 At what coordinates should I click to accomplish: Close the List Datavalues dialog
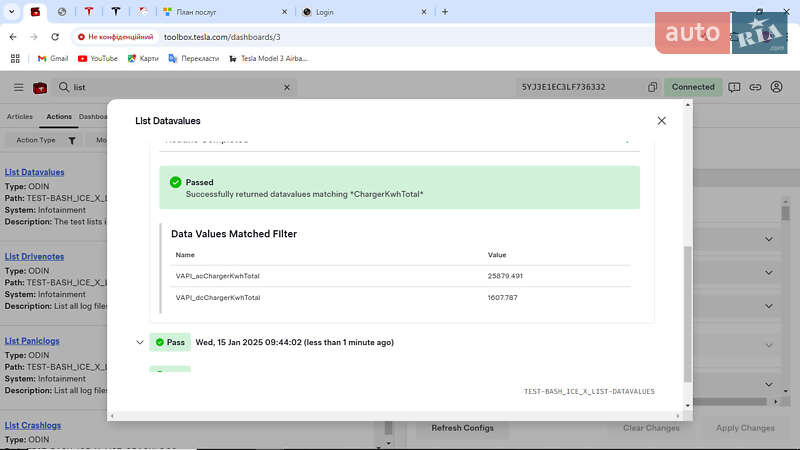pyautogui.click(x=661, y=121)
